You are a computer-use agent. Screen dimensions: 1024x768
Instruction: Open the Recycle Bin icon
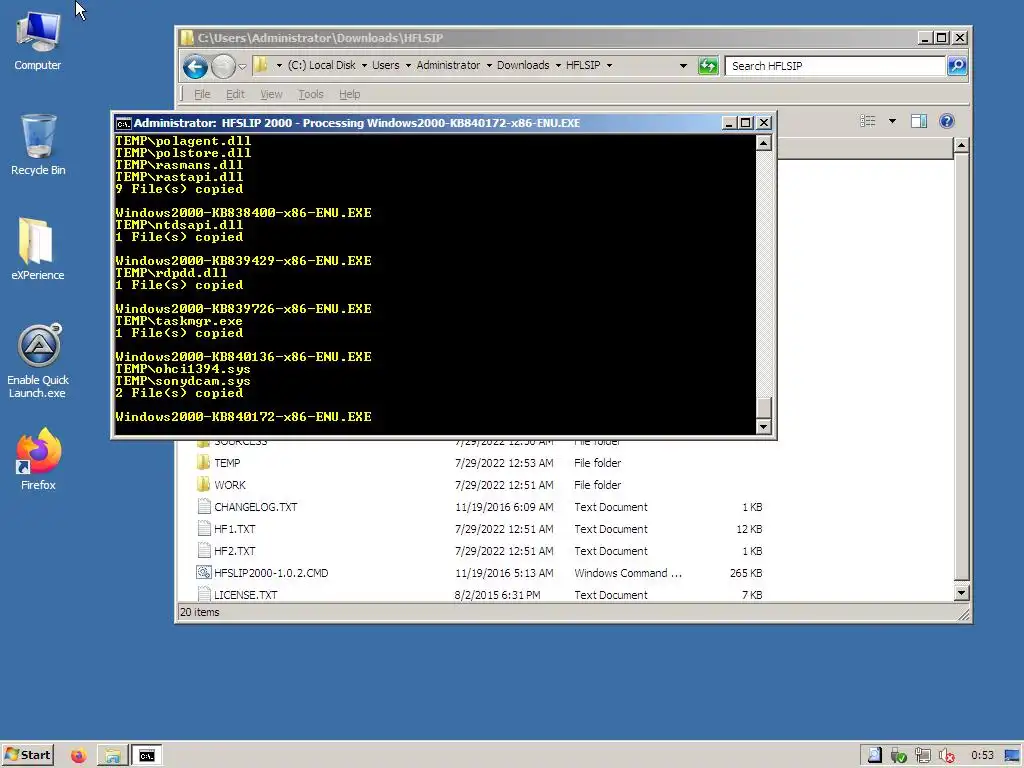pyautogui.click(x=38, y=145)
